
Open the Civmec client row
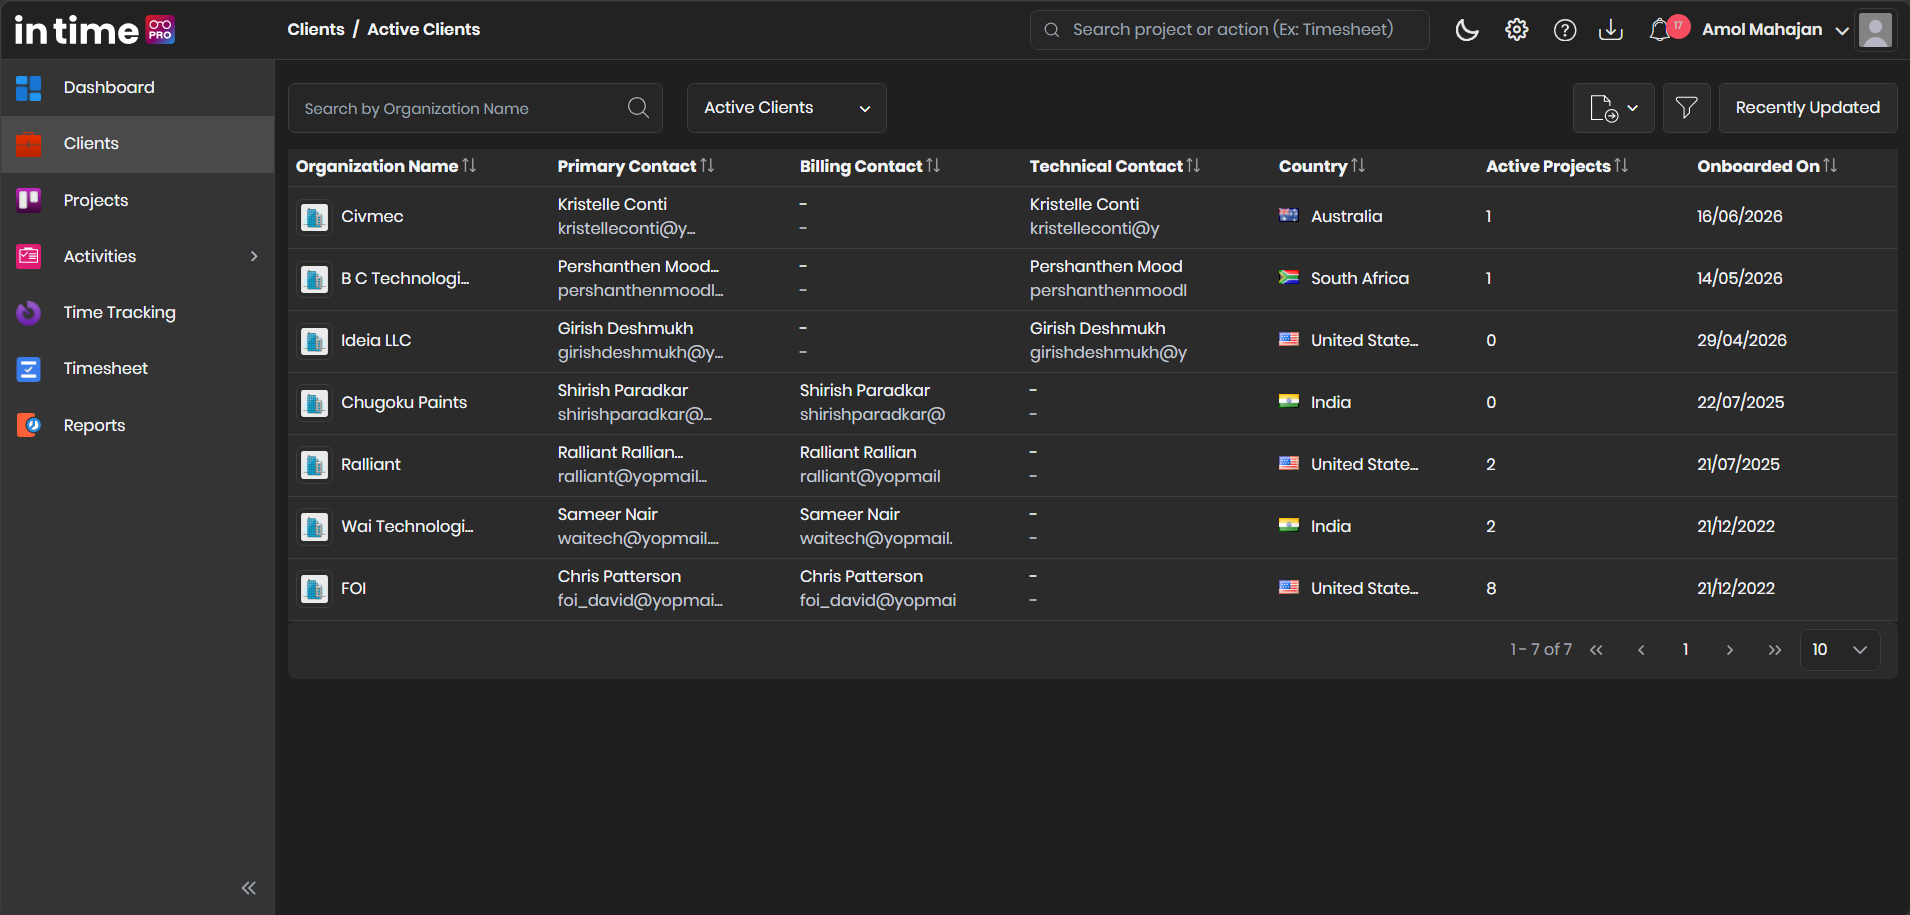tap(1093, 217)
